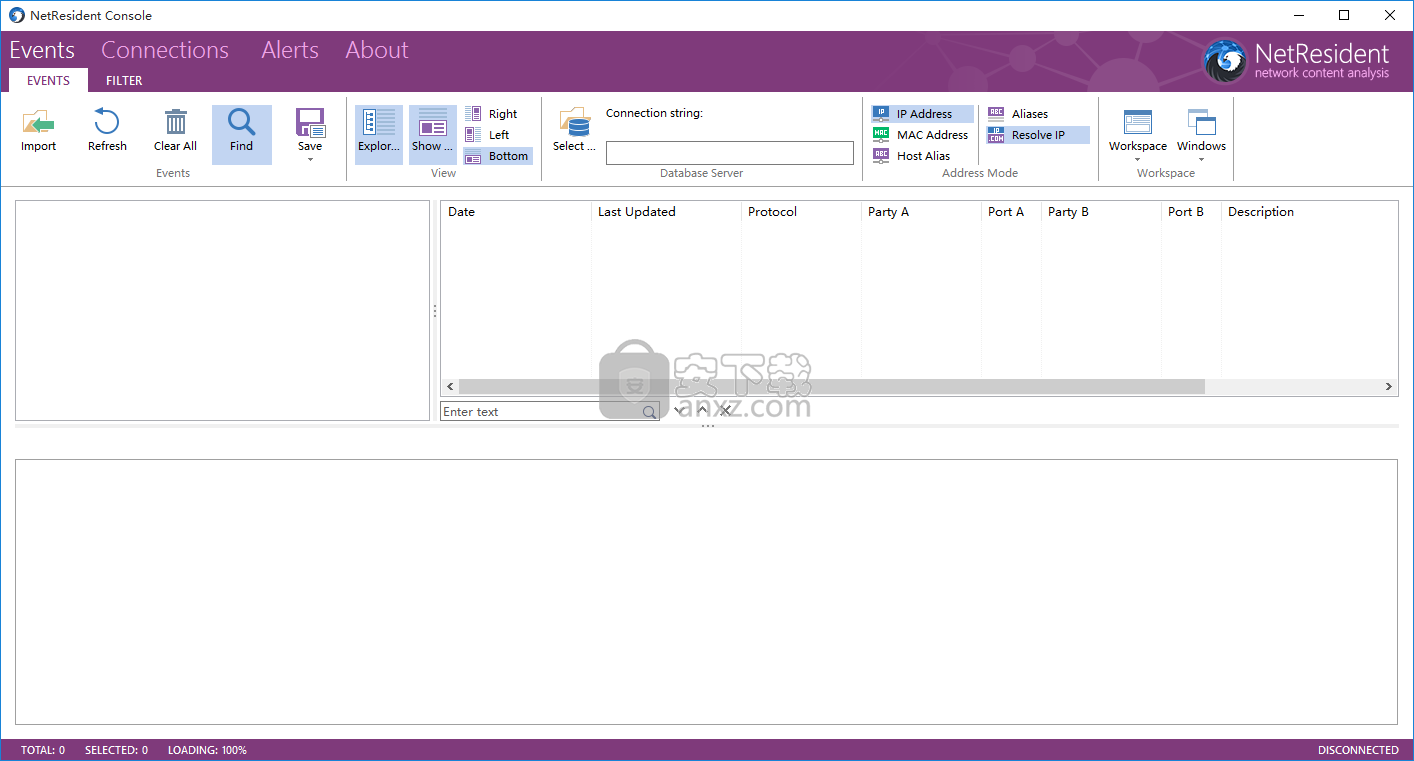Click the NetResident logo icon
Viewport: 1414px width, 761px height.
click(1225, 61)
